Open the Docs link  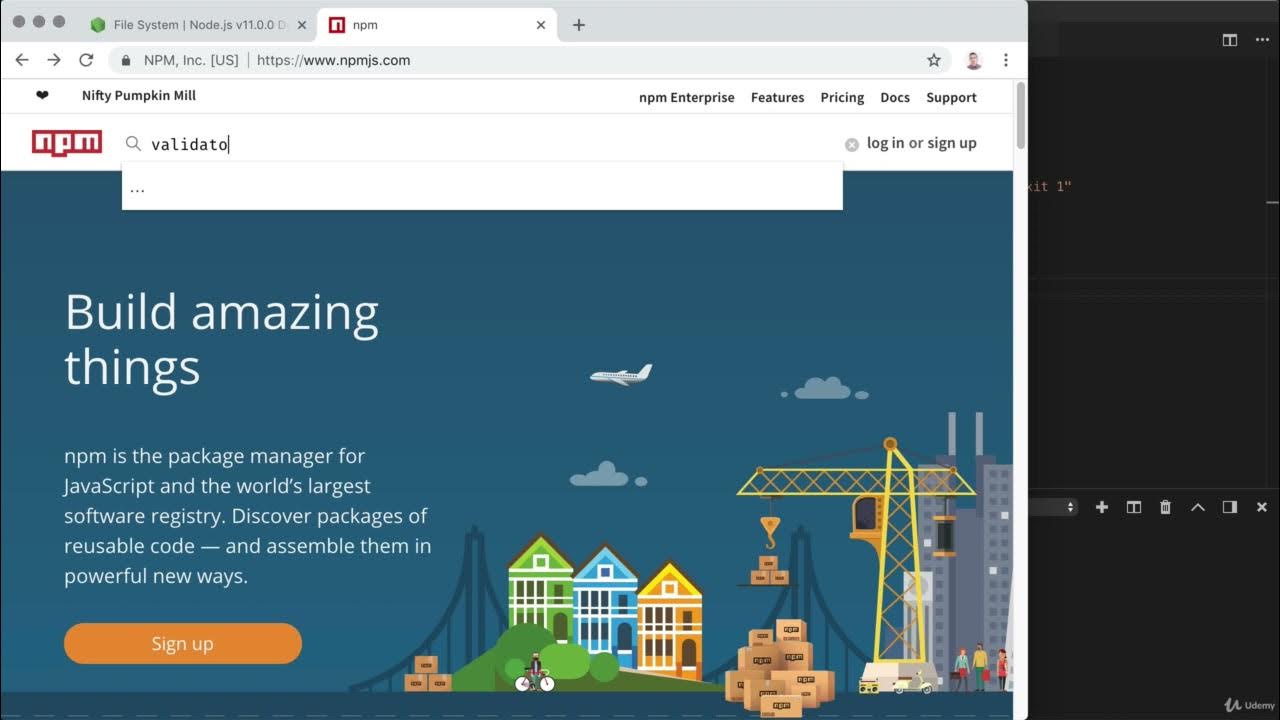895,97
